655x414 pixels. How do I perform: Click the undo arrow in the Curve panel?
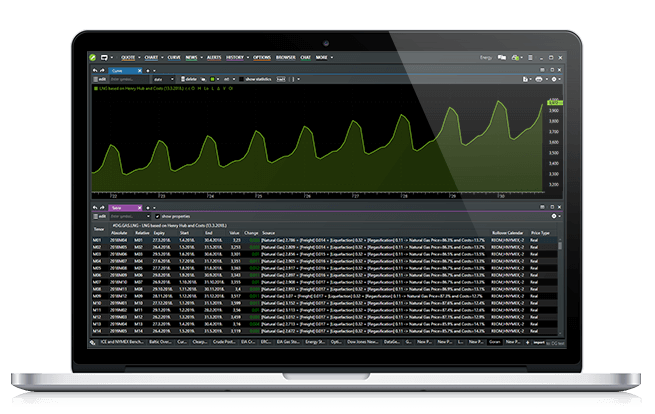pos(95,71)
